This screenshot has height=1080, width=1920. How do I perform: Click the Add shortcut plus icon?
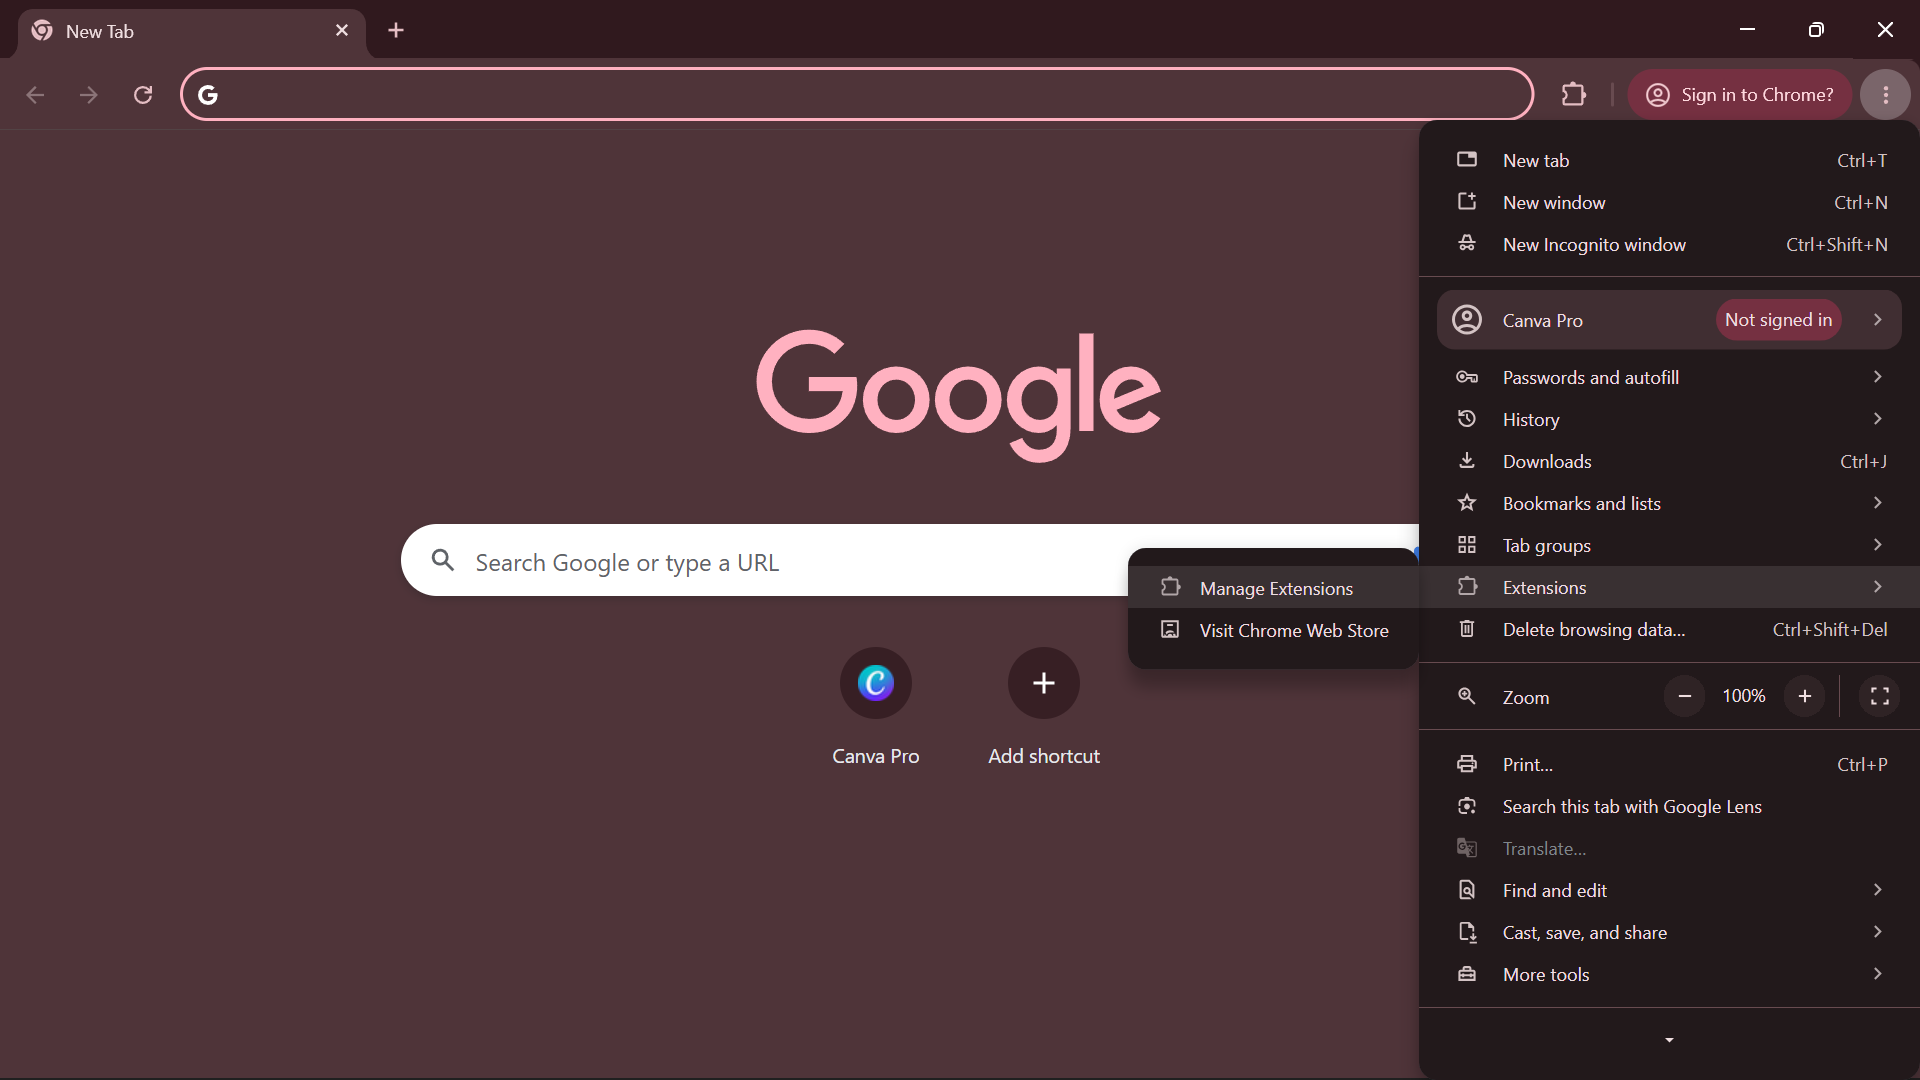[1044, 683]
